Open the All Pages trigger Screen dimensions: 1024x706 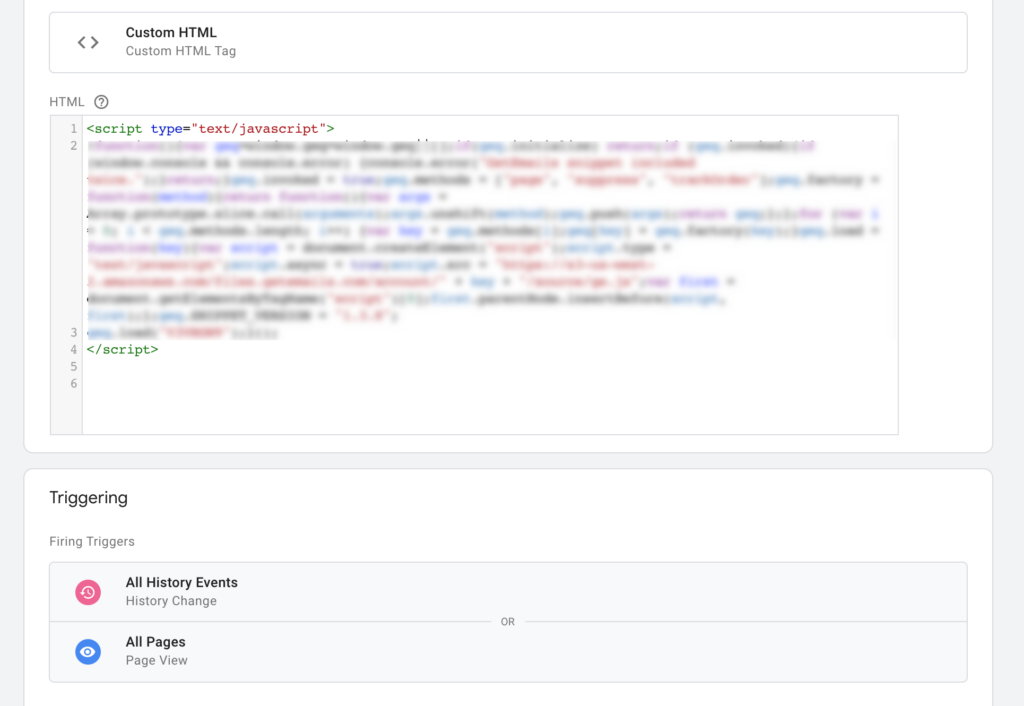pyautogui.click(x=508, y=652)
